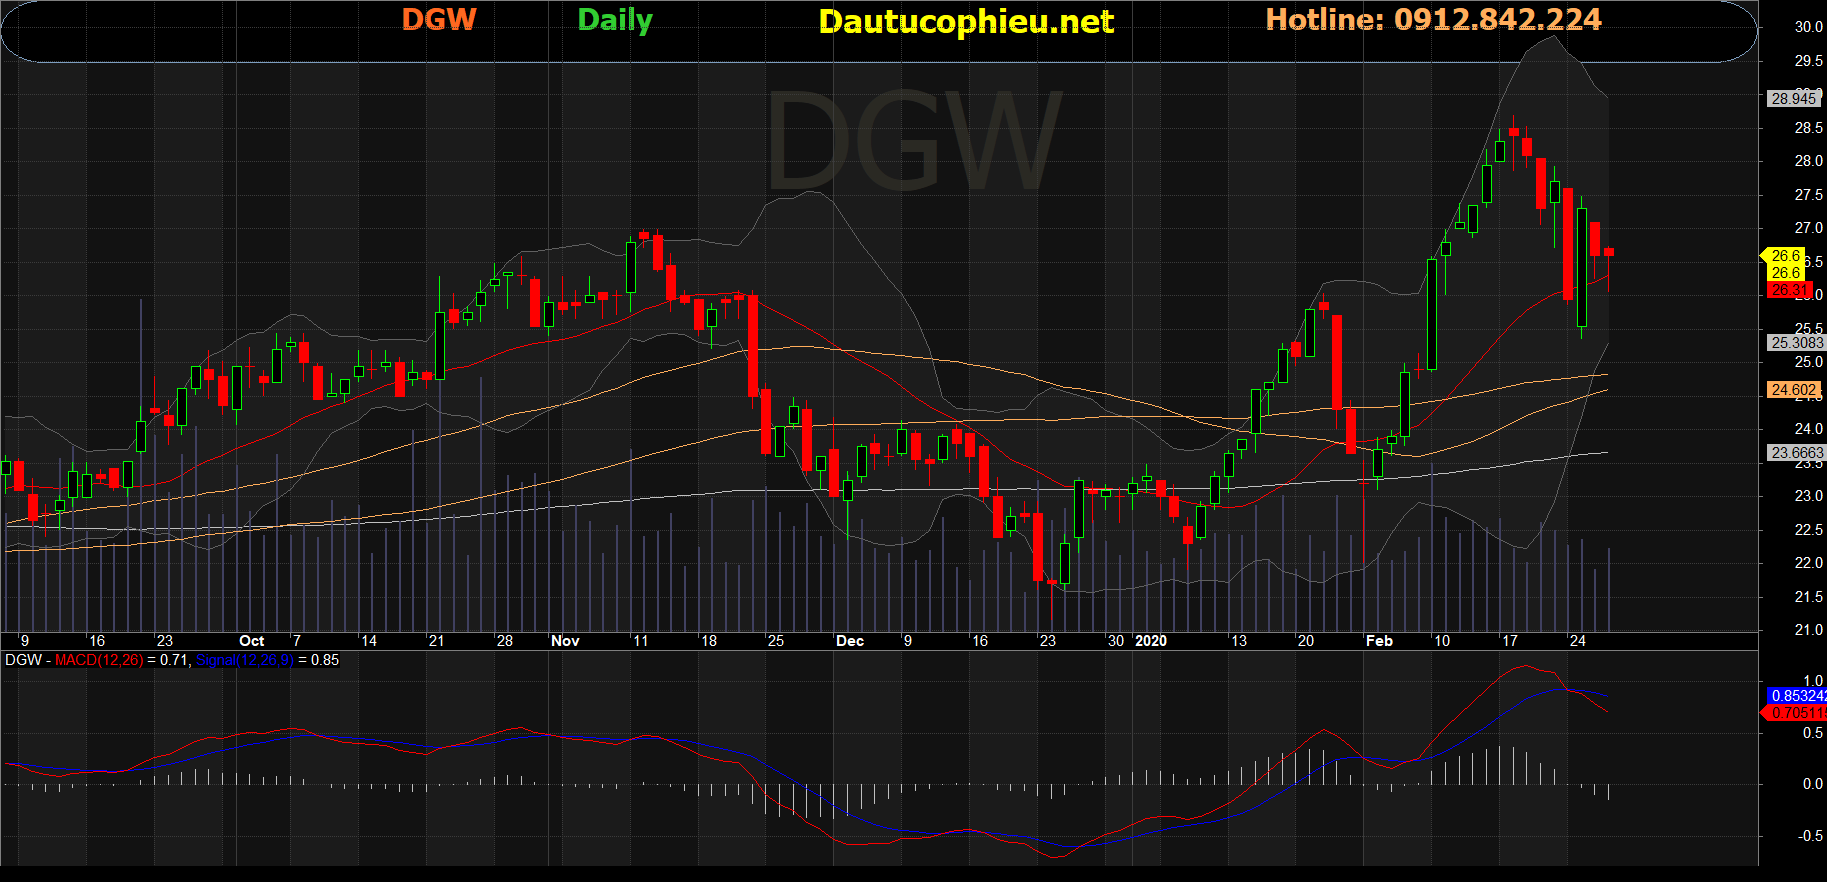Click the green Daily timeframe label
Image resolution: width=1827 pixels, height=882 pixels.
615,20
